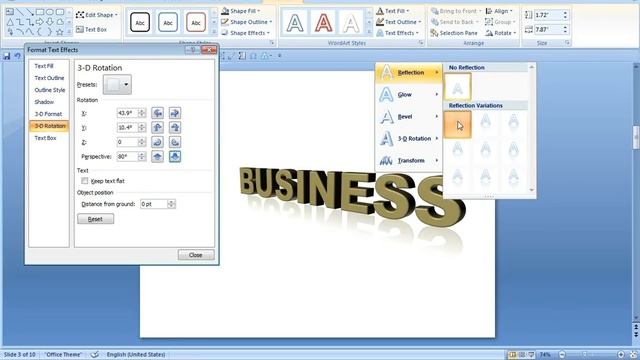640x360 pixels.
Task: Open the Glow submenu item
Action: click(409, 95)
